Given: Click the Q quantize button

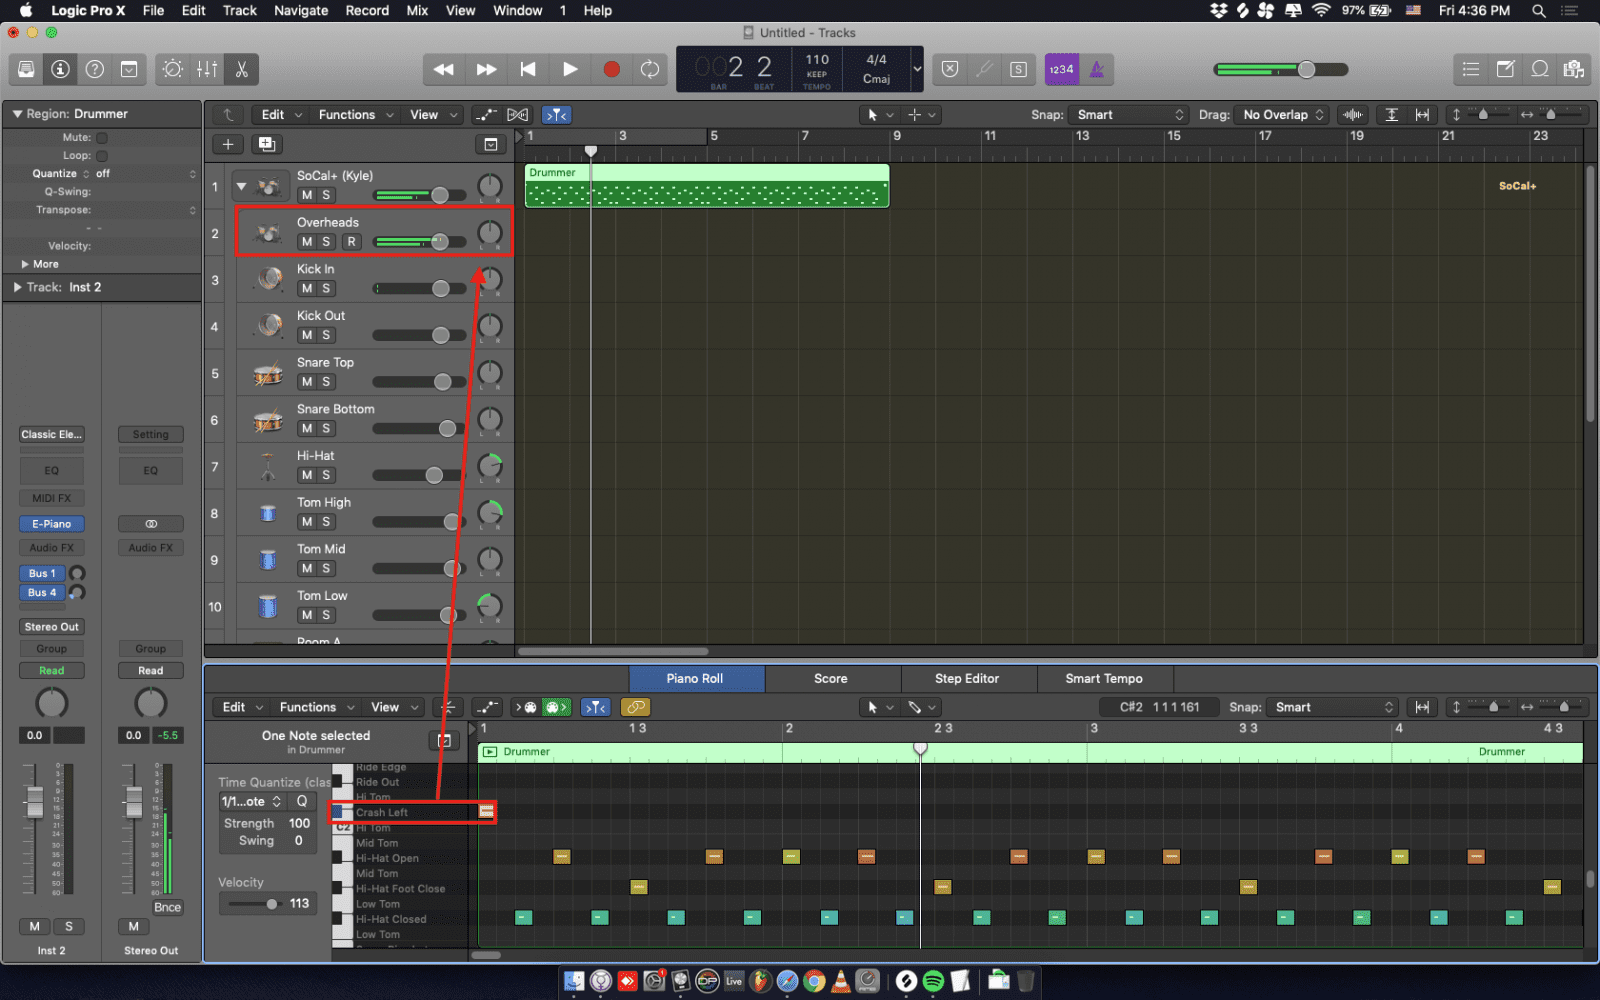Looking at the screenshot, I should pyautogui.click(x=302, y=802).
